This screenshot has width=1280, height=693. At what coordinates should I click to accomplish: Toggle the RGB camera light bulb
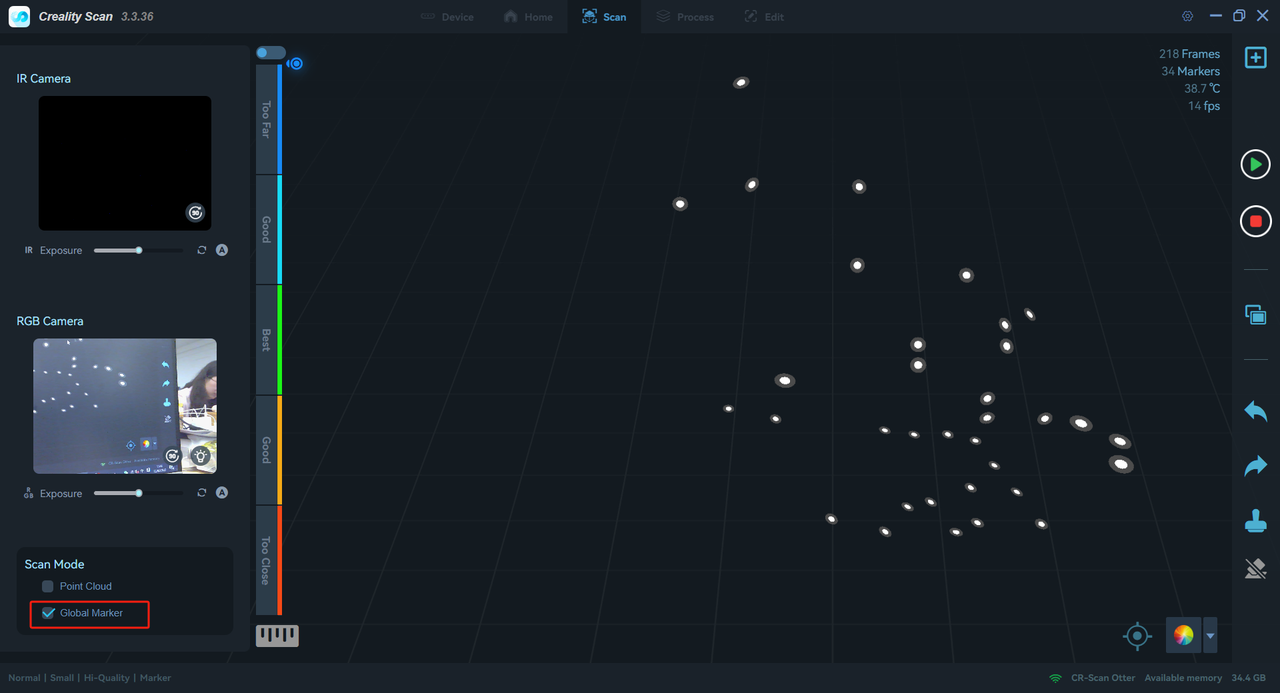point(201,456)
